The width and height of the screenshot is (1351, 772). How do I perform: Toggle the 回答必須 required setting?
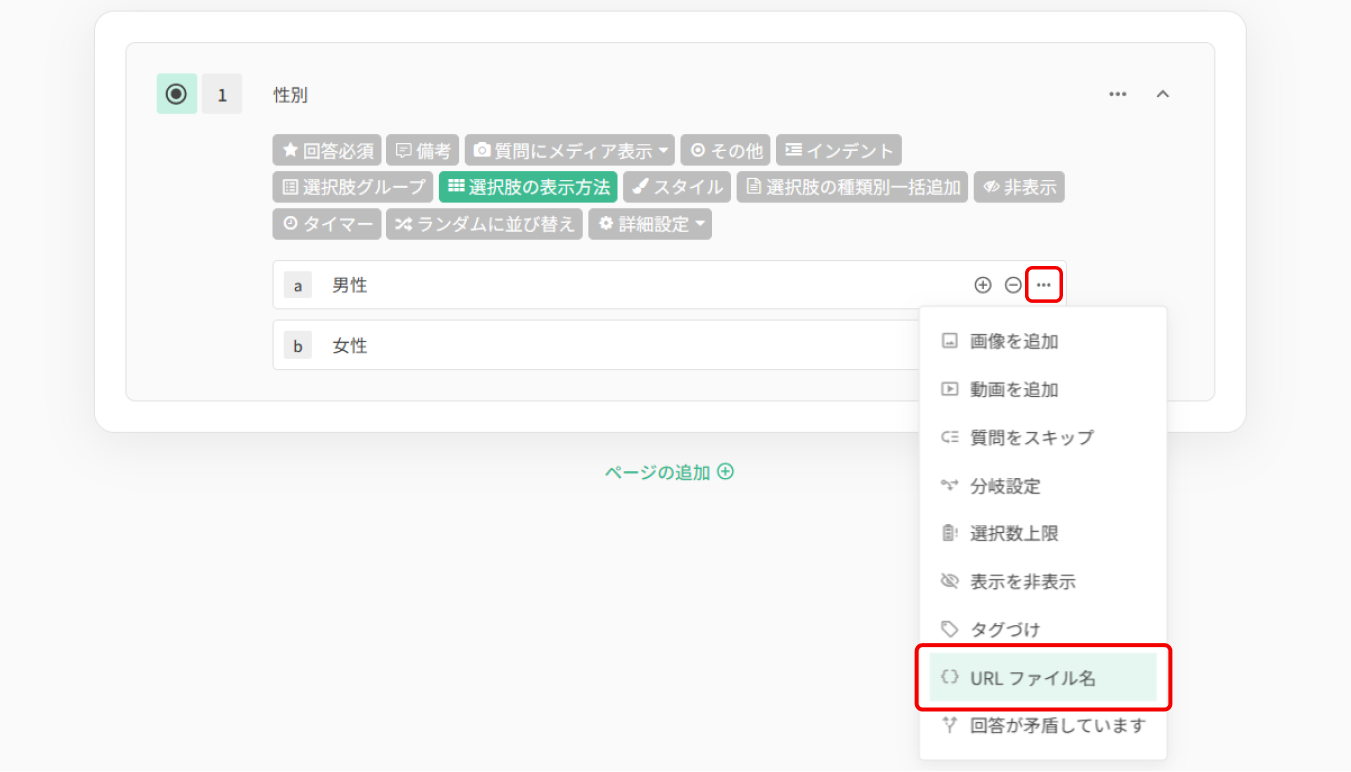pos(327,151)
